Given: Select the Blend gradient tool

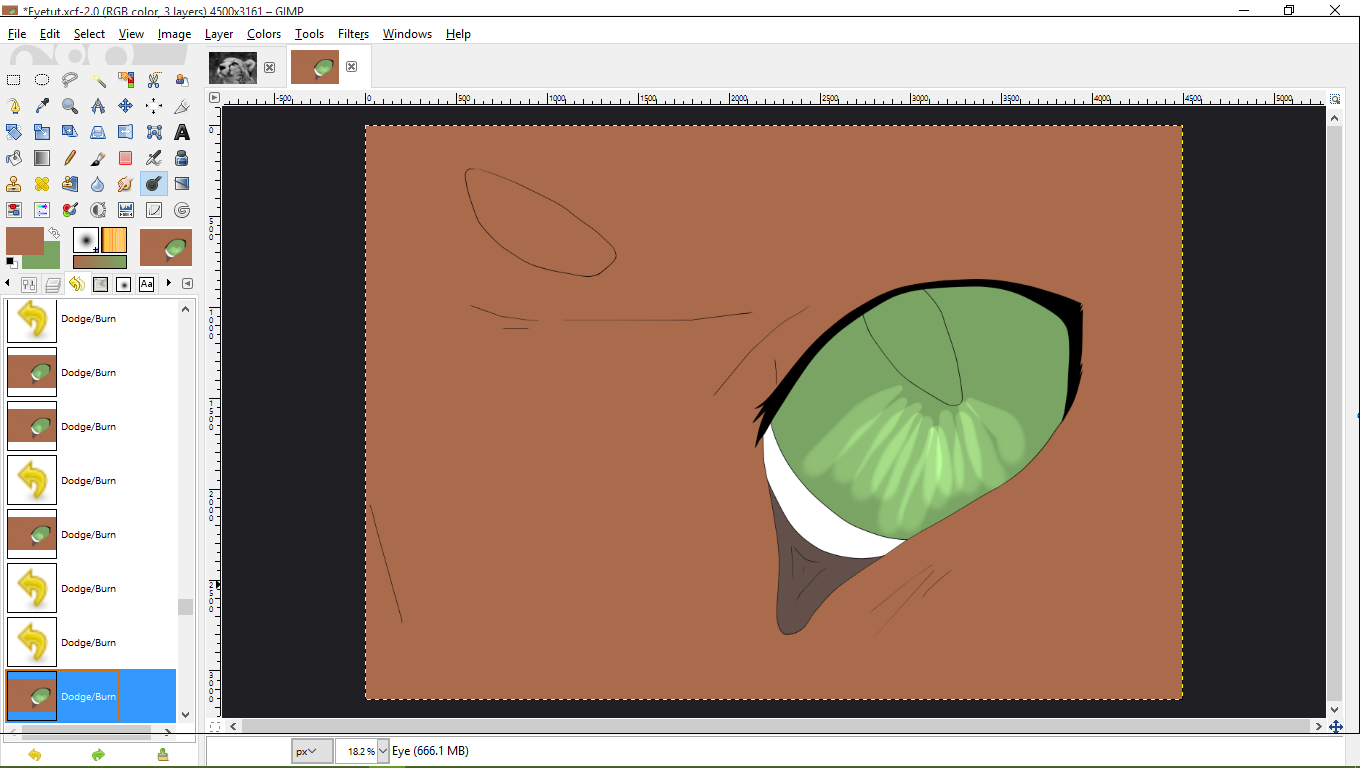Looking at the screenshot, I should tap(42, 158).
